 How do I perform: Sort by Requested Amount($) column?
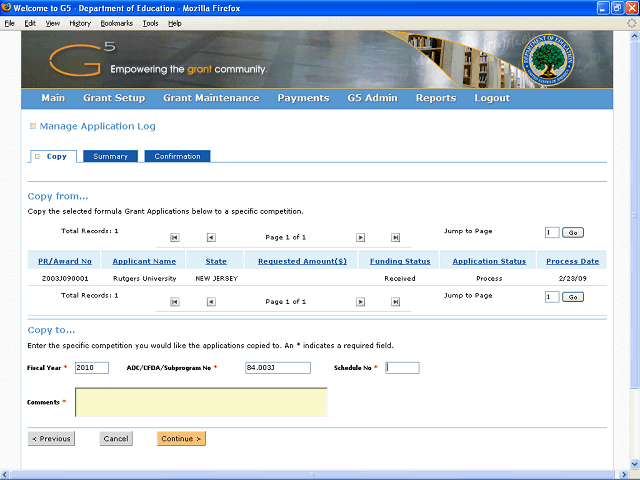(302, 261)
